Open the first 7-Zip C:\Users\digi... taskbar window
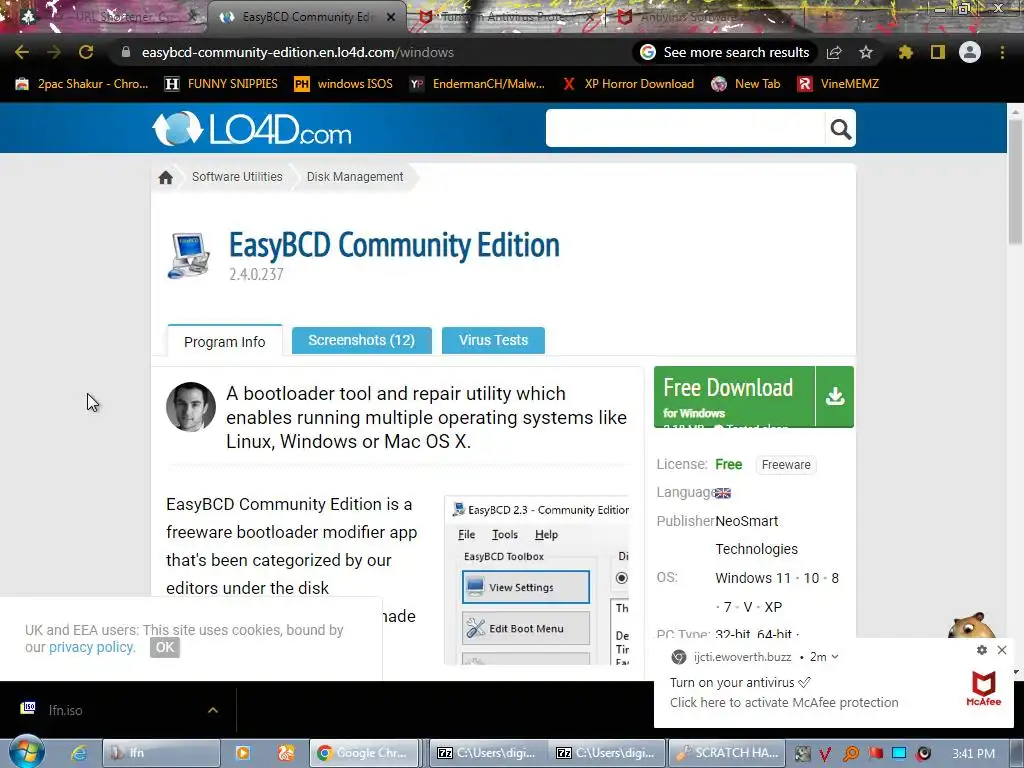Screen dimensions: 1024x768 coord(487,753)
